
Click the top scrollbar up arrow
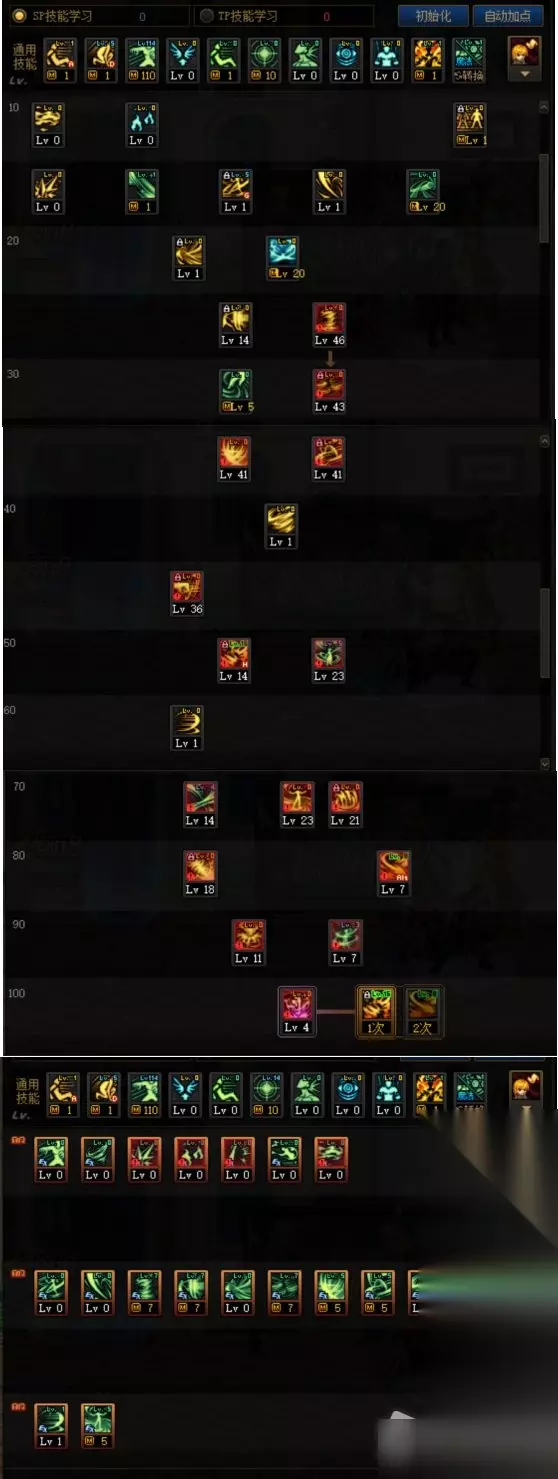tap(544, 106)
